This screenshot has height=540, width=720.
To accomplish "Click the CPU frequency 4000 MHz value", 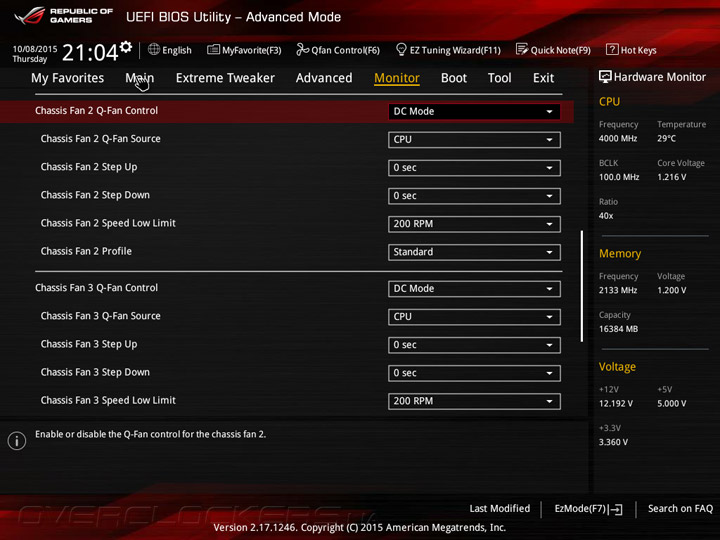I will click(618, 138).
